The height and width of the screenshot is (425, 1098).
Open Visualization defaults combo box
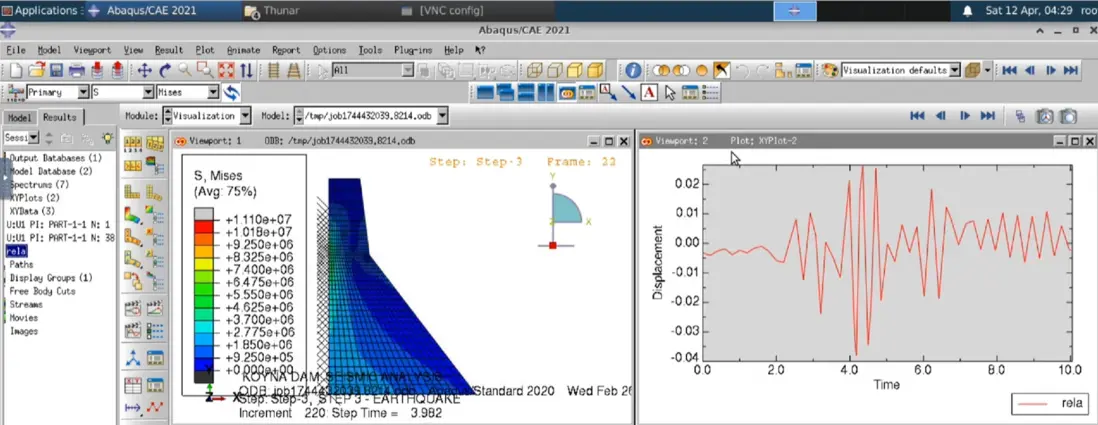pos(954,71)
